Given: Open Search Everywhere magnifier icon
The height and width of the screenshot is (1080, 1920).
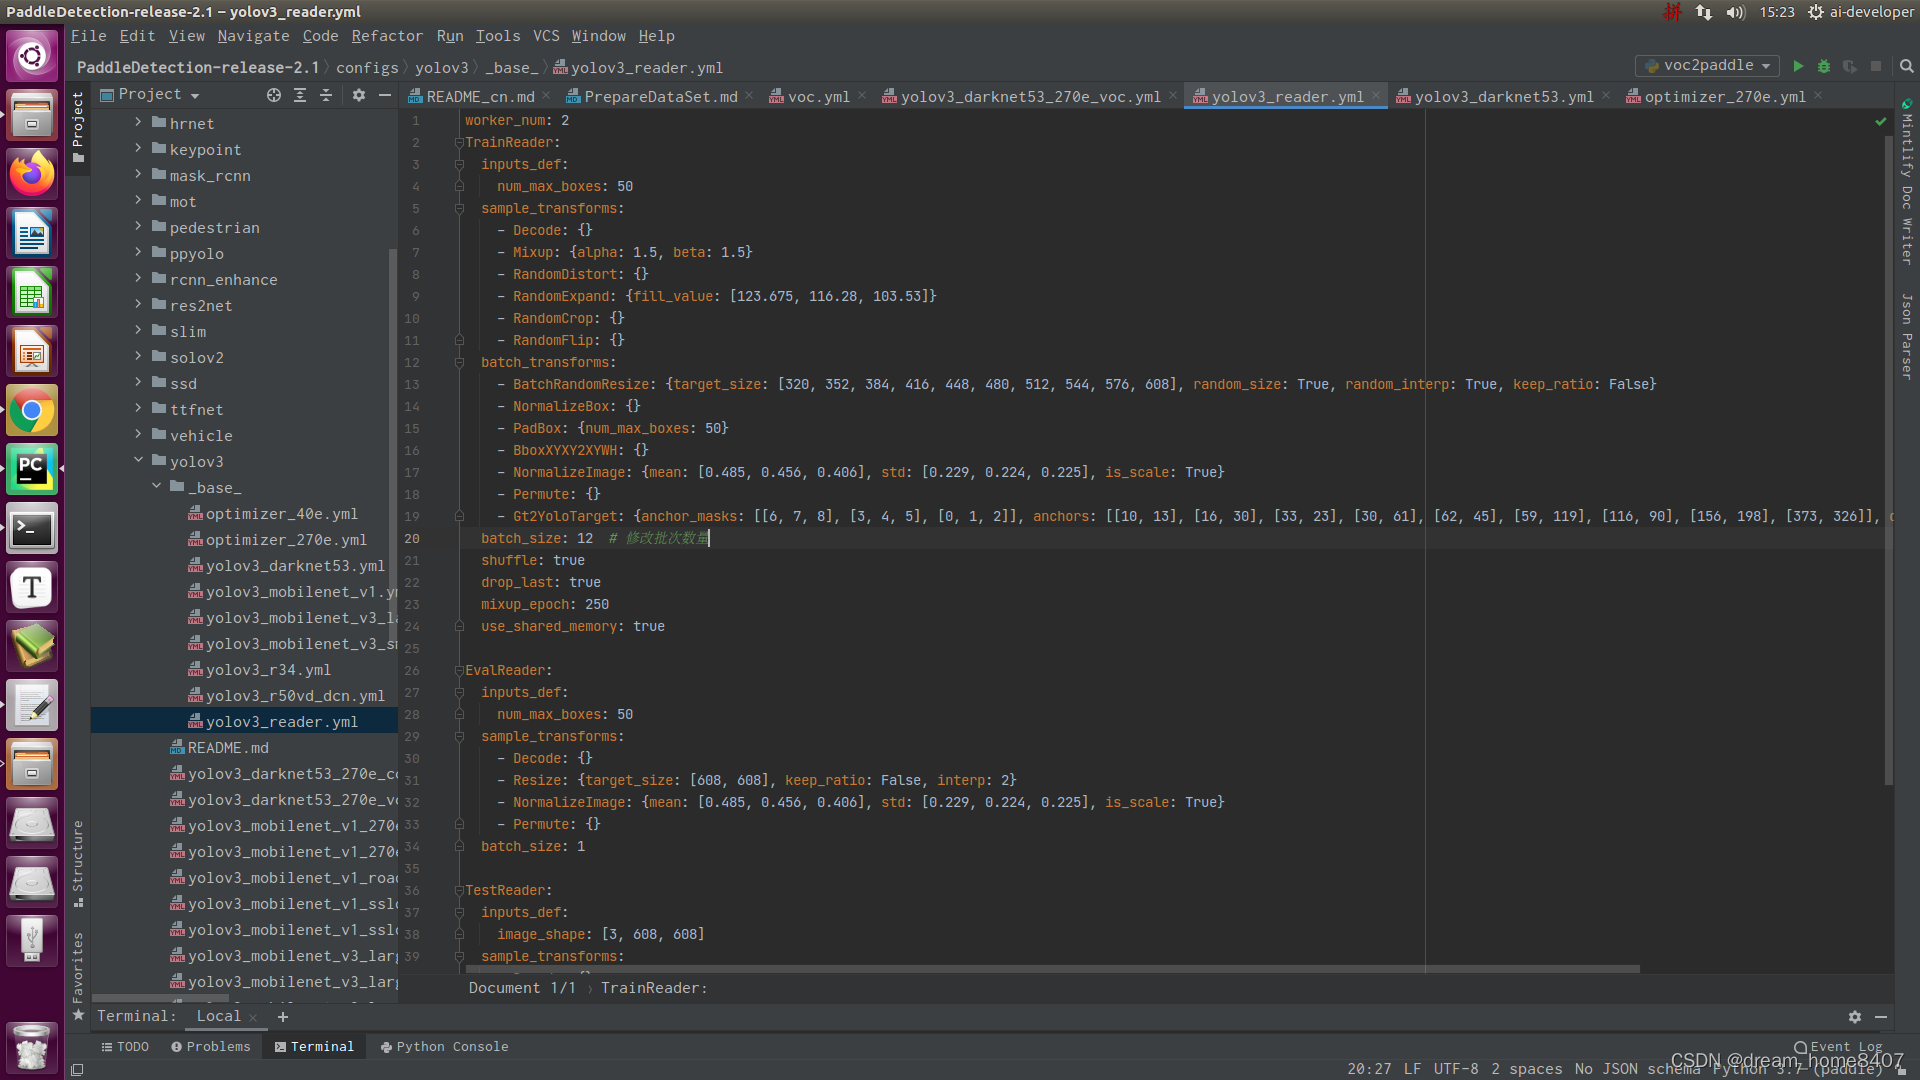Looking at the screenshot, I should (1906, 66).
